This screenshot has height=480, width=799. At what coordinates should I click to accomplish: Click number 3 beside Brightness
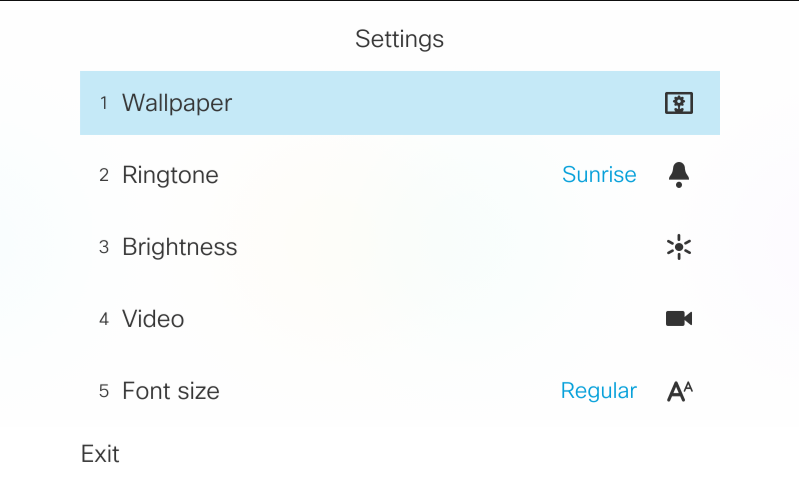coord(104,247)
